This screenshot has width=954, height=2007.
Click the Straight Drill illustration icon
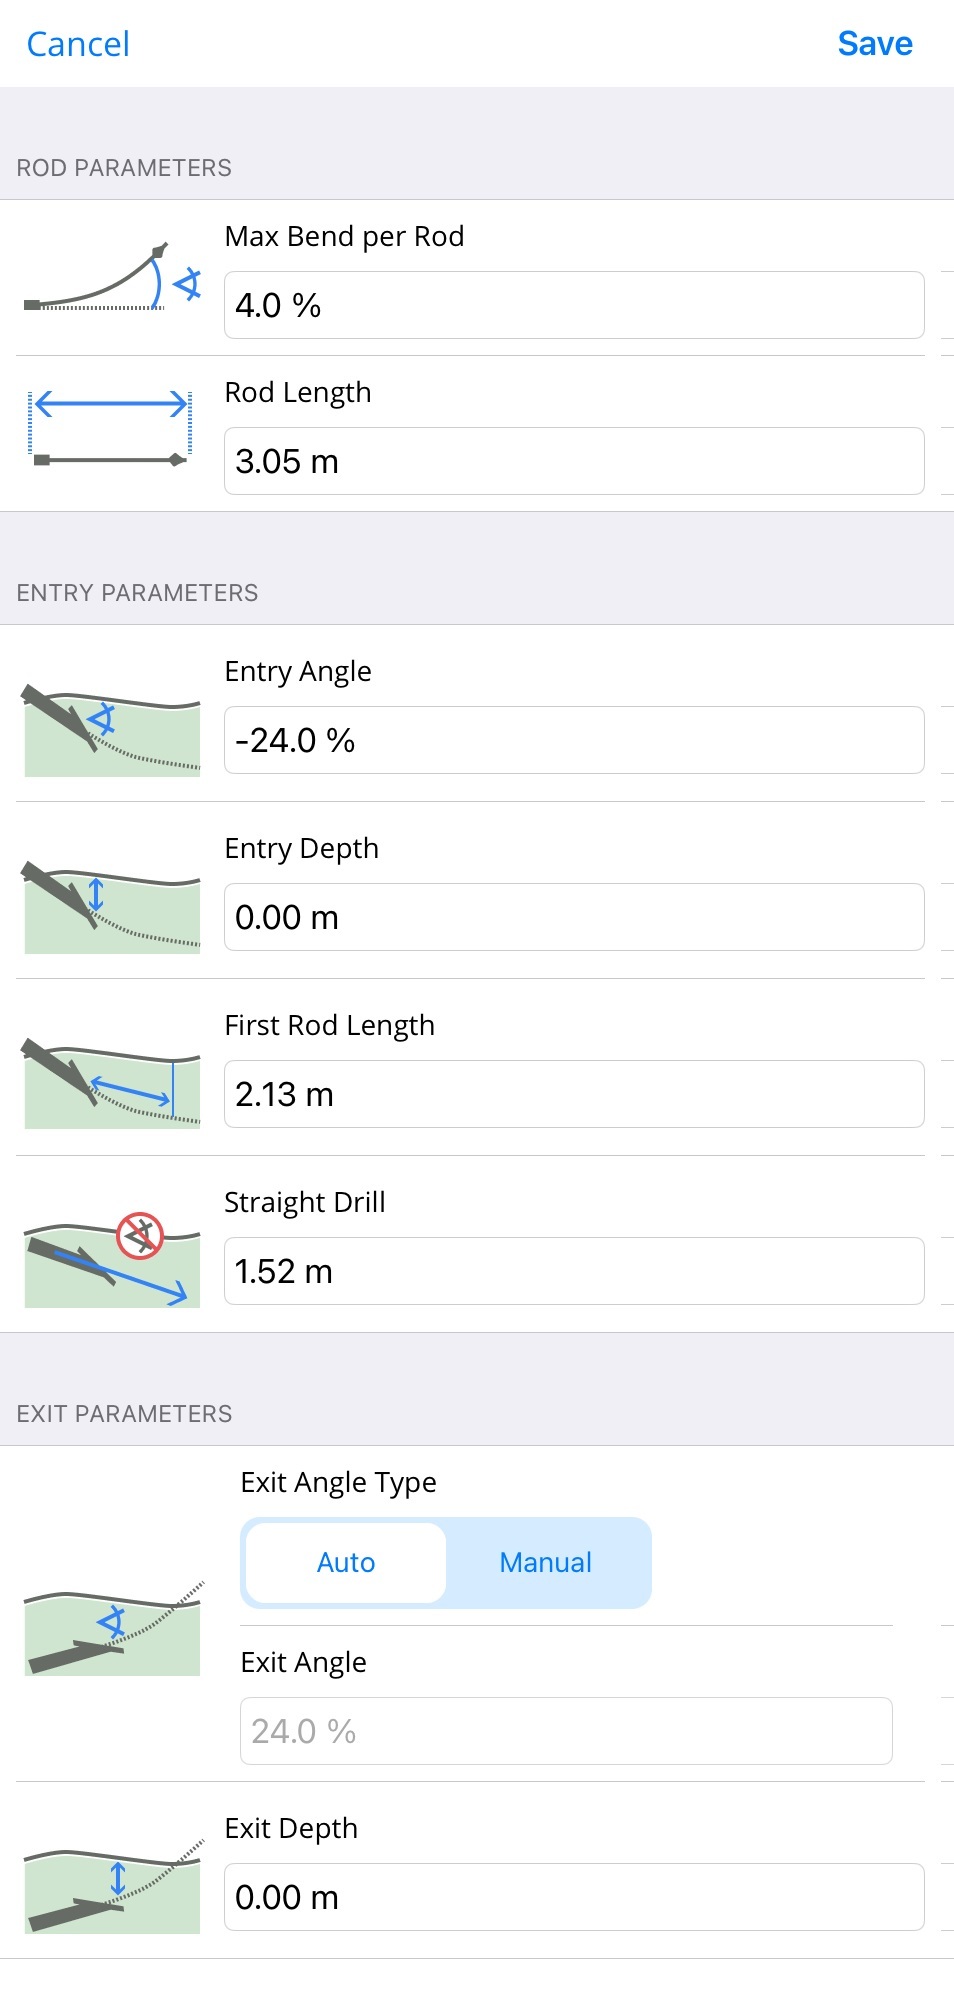[111, 1261]
